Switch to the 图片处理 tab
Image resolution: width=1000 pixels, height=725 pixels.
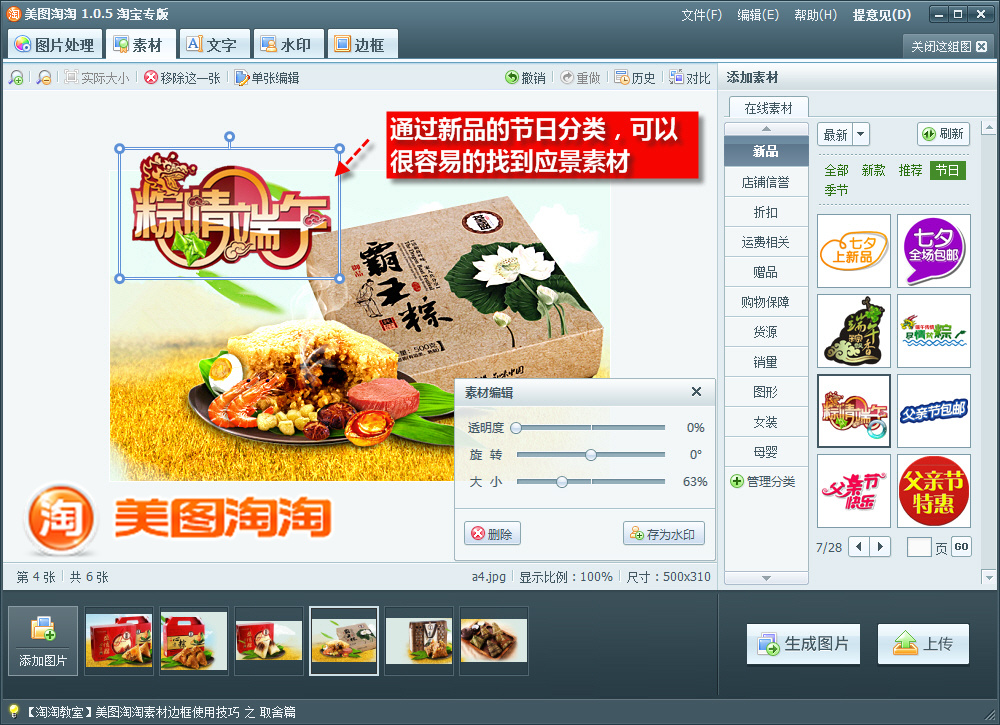tap(55, 44)
